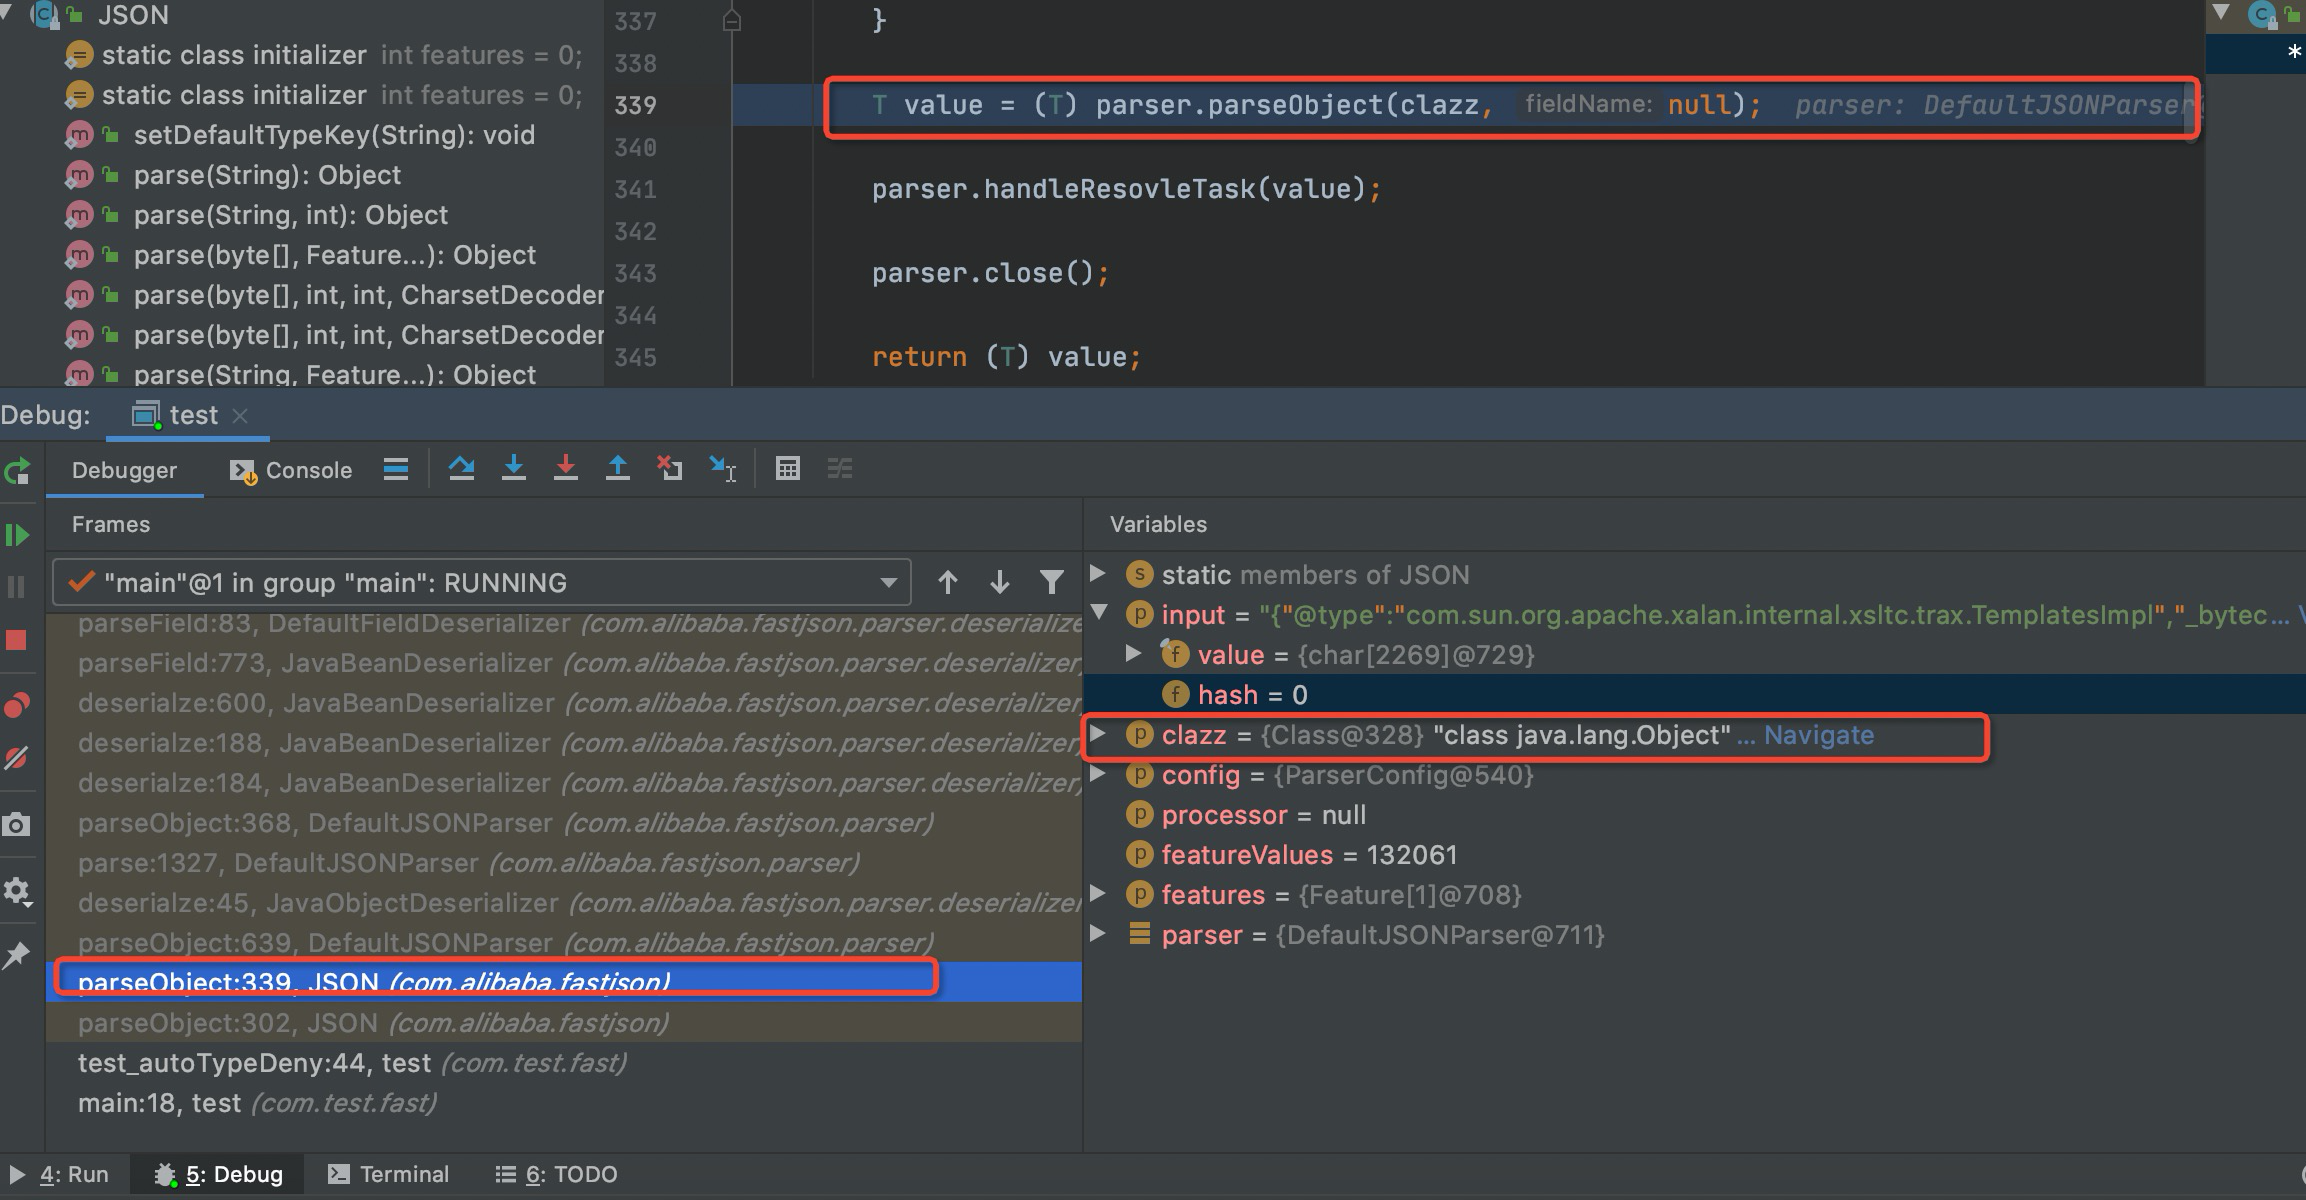Click the Force Step Into red arrow
2306x1200 pixels.
tap(566, 468)
